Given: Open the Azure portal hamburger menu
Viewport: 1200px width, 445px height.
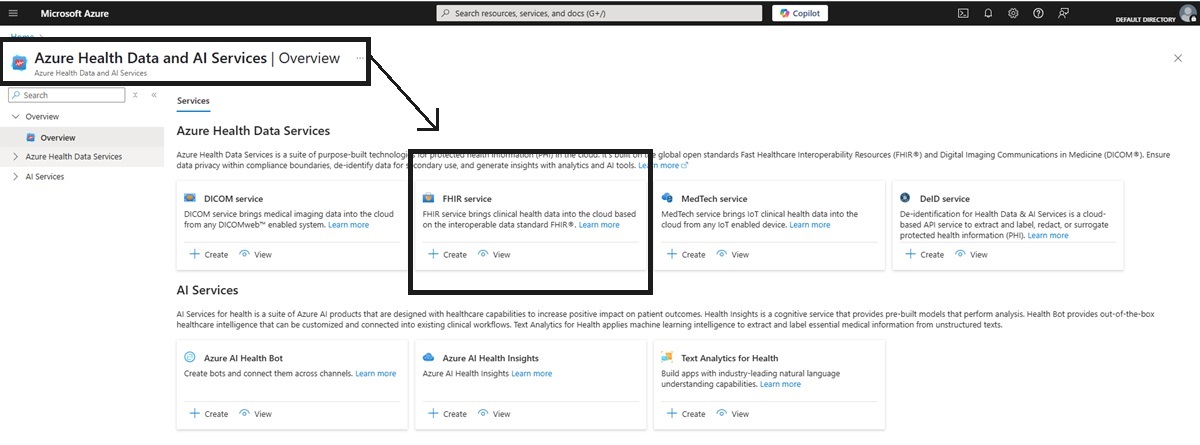Looking at the screenshot, I should click(14, 13).
